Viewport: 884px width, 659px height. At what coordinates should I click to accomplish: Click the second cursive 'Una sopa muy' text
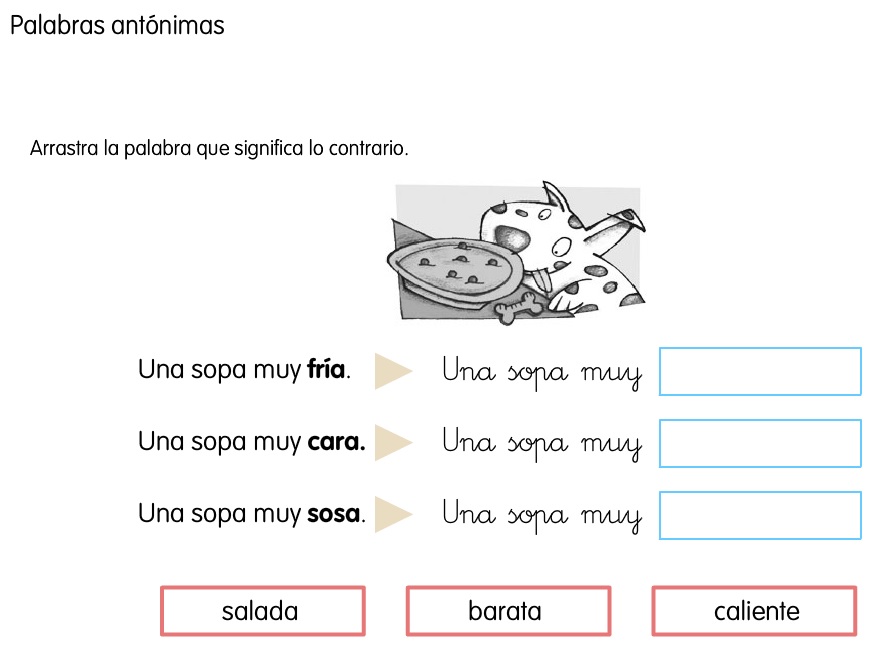(542, 444)
